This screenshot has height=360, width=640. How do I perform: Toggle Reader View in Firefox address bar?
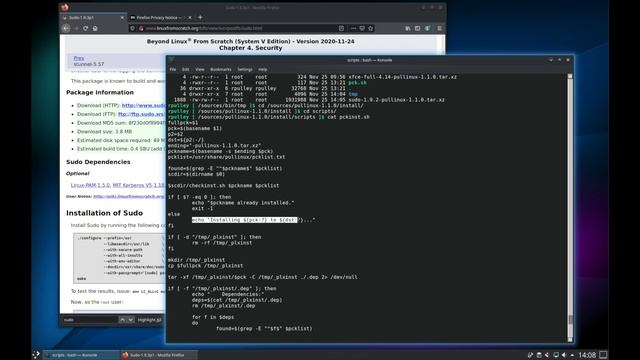point(341,28)
